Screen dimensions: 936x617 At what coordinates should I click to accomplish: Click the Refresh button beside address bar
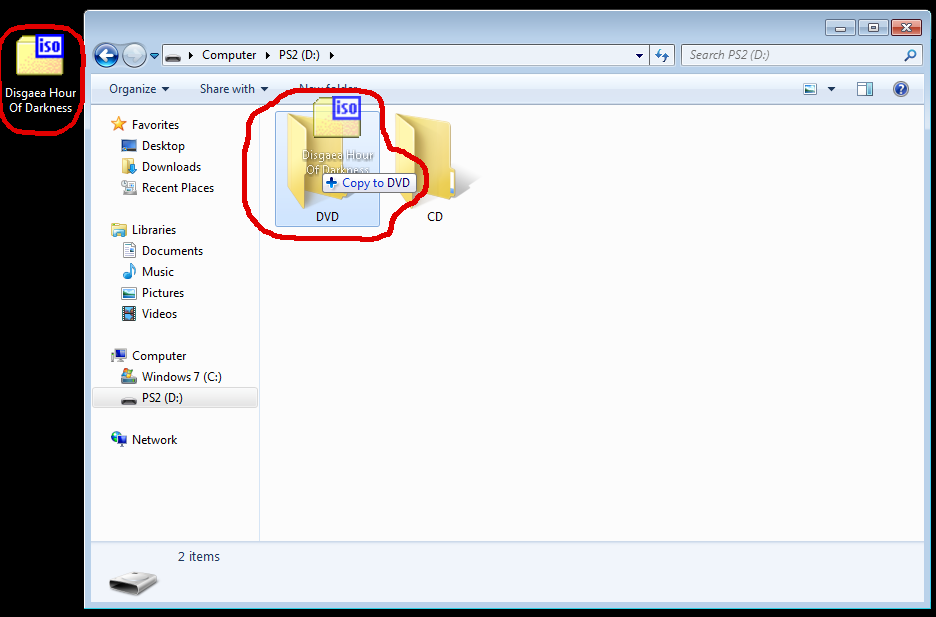coord(662,56)
